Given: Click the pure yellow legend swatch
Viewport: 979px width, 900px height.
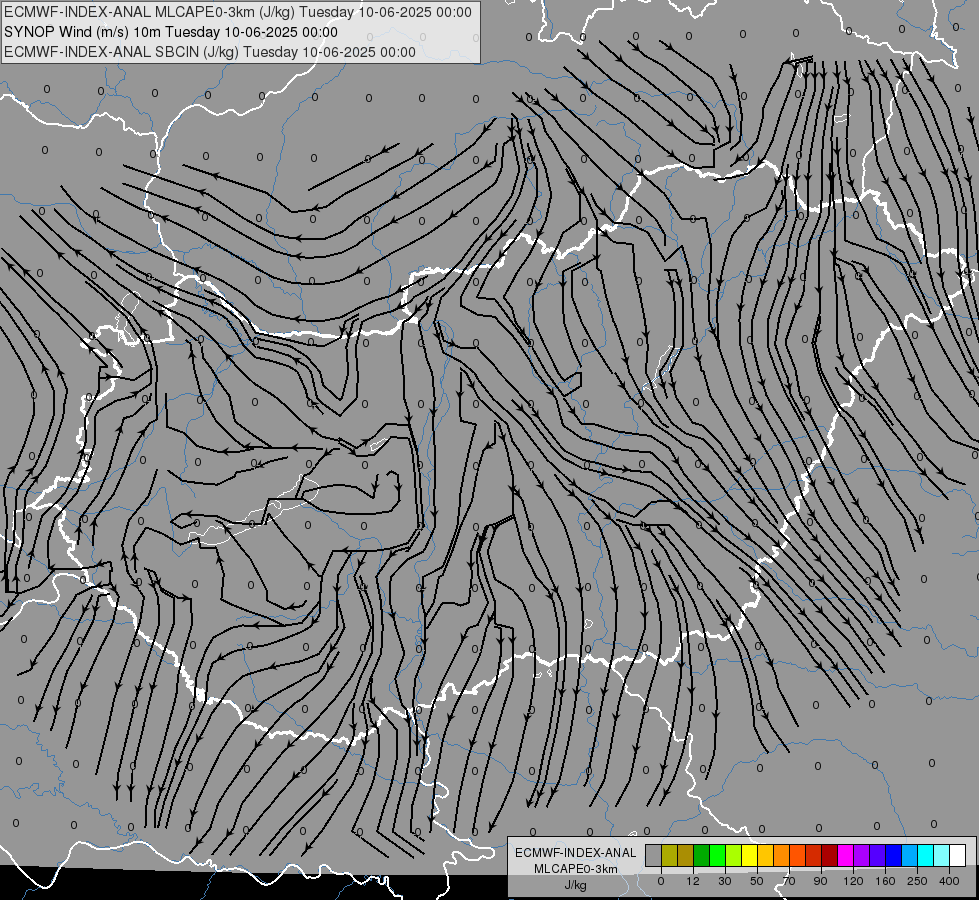Looking at the screenshot, I should pyautogui.click(x=750, y=855).
